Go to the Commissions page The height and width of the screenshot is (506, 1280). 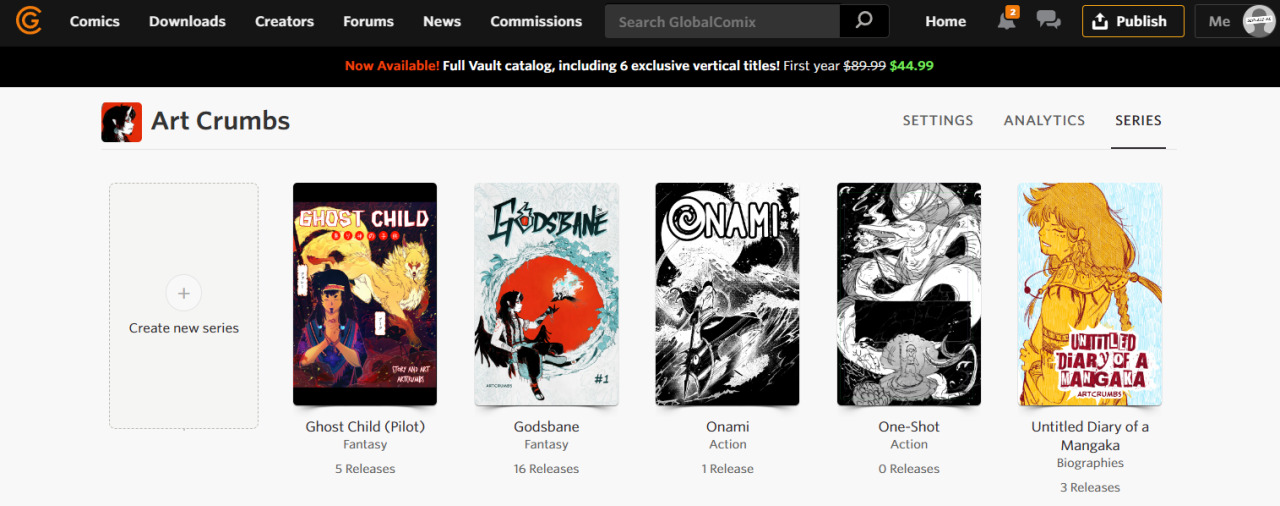pos(536,21)
